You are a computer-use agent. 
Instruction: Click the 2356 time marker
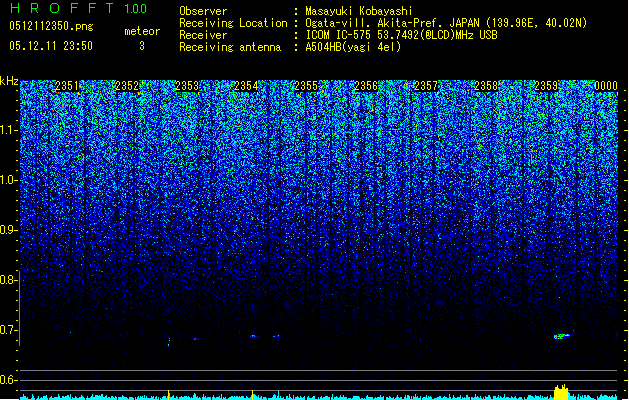tap(366, 86)
